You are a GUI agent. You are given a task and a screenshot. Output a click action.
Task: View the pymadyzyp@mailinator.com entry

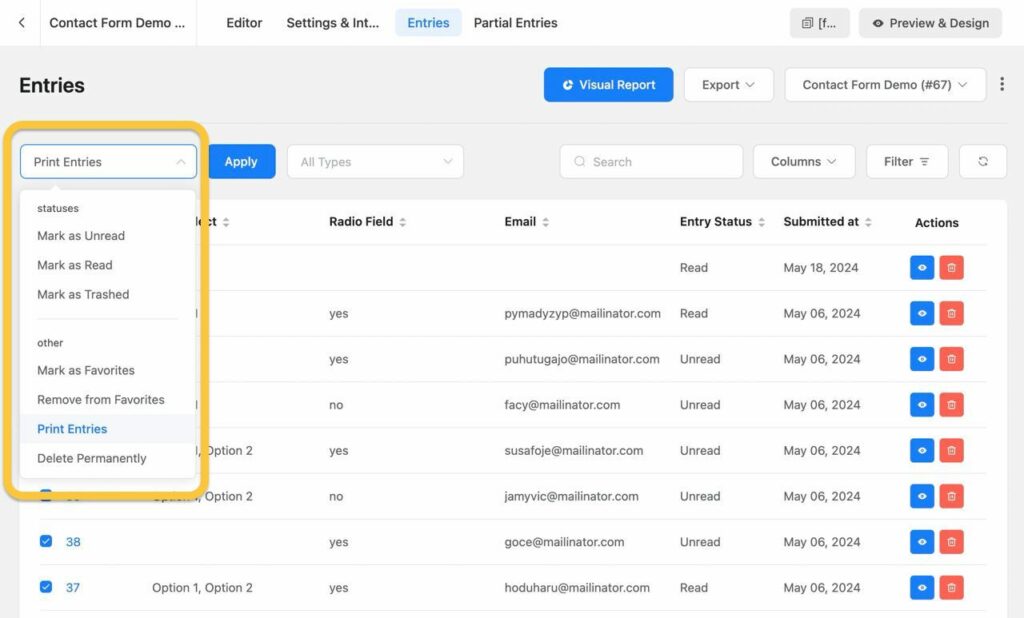click(x=921, y=313)
